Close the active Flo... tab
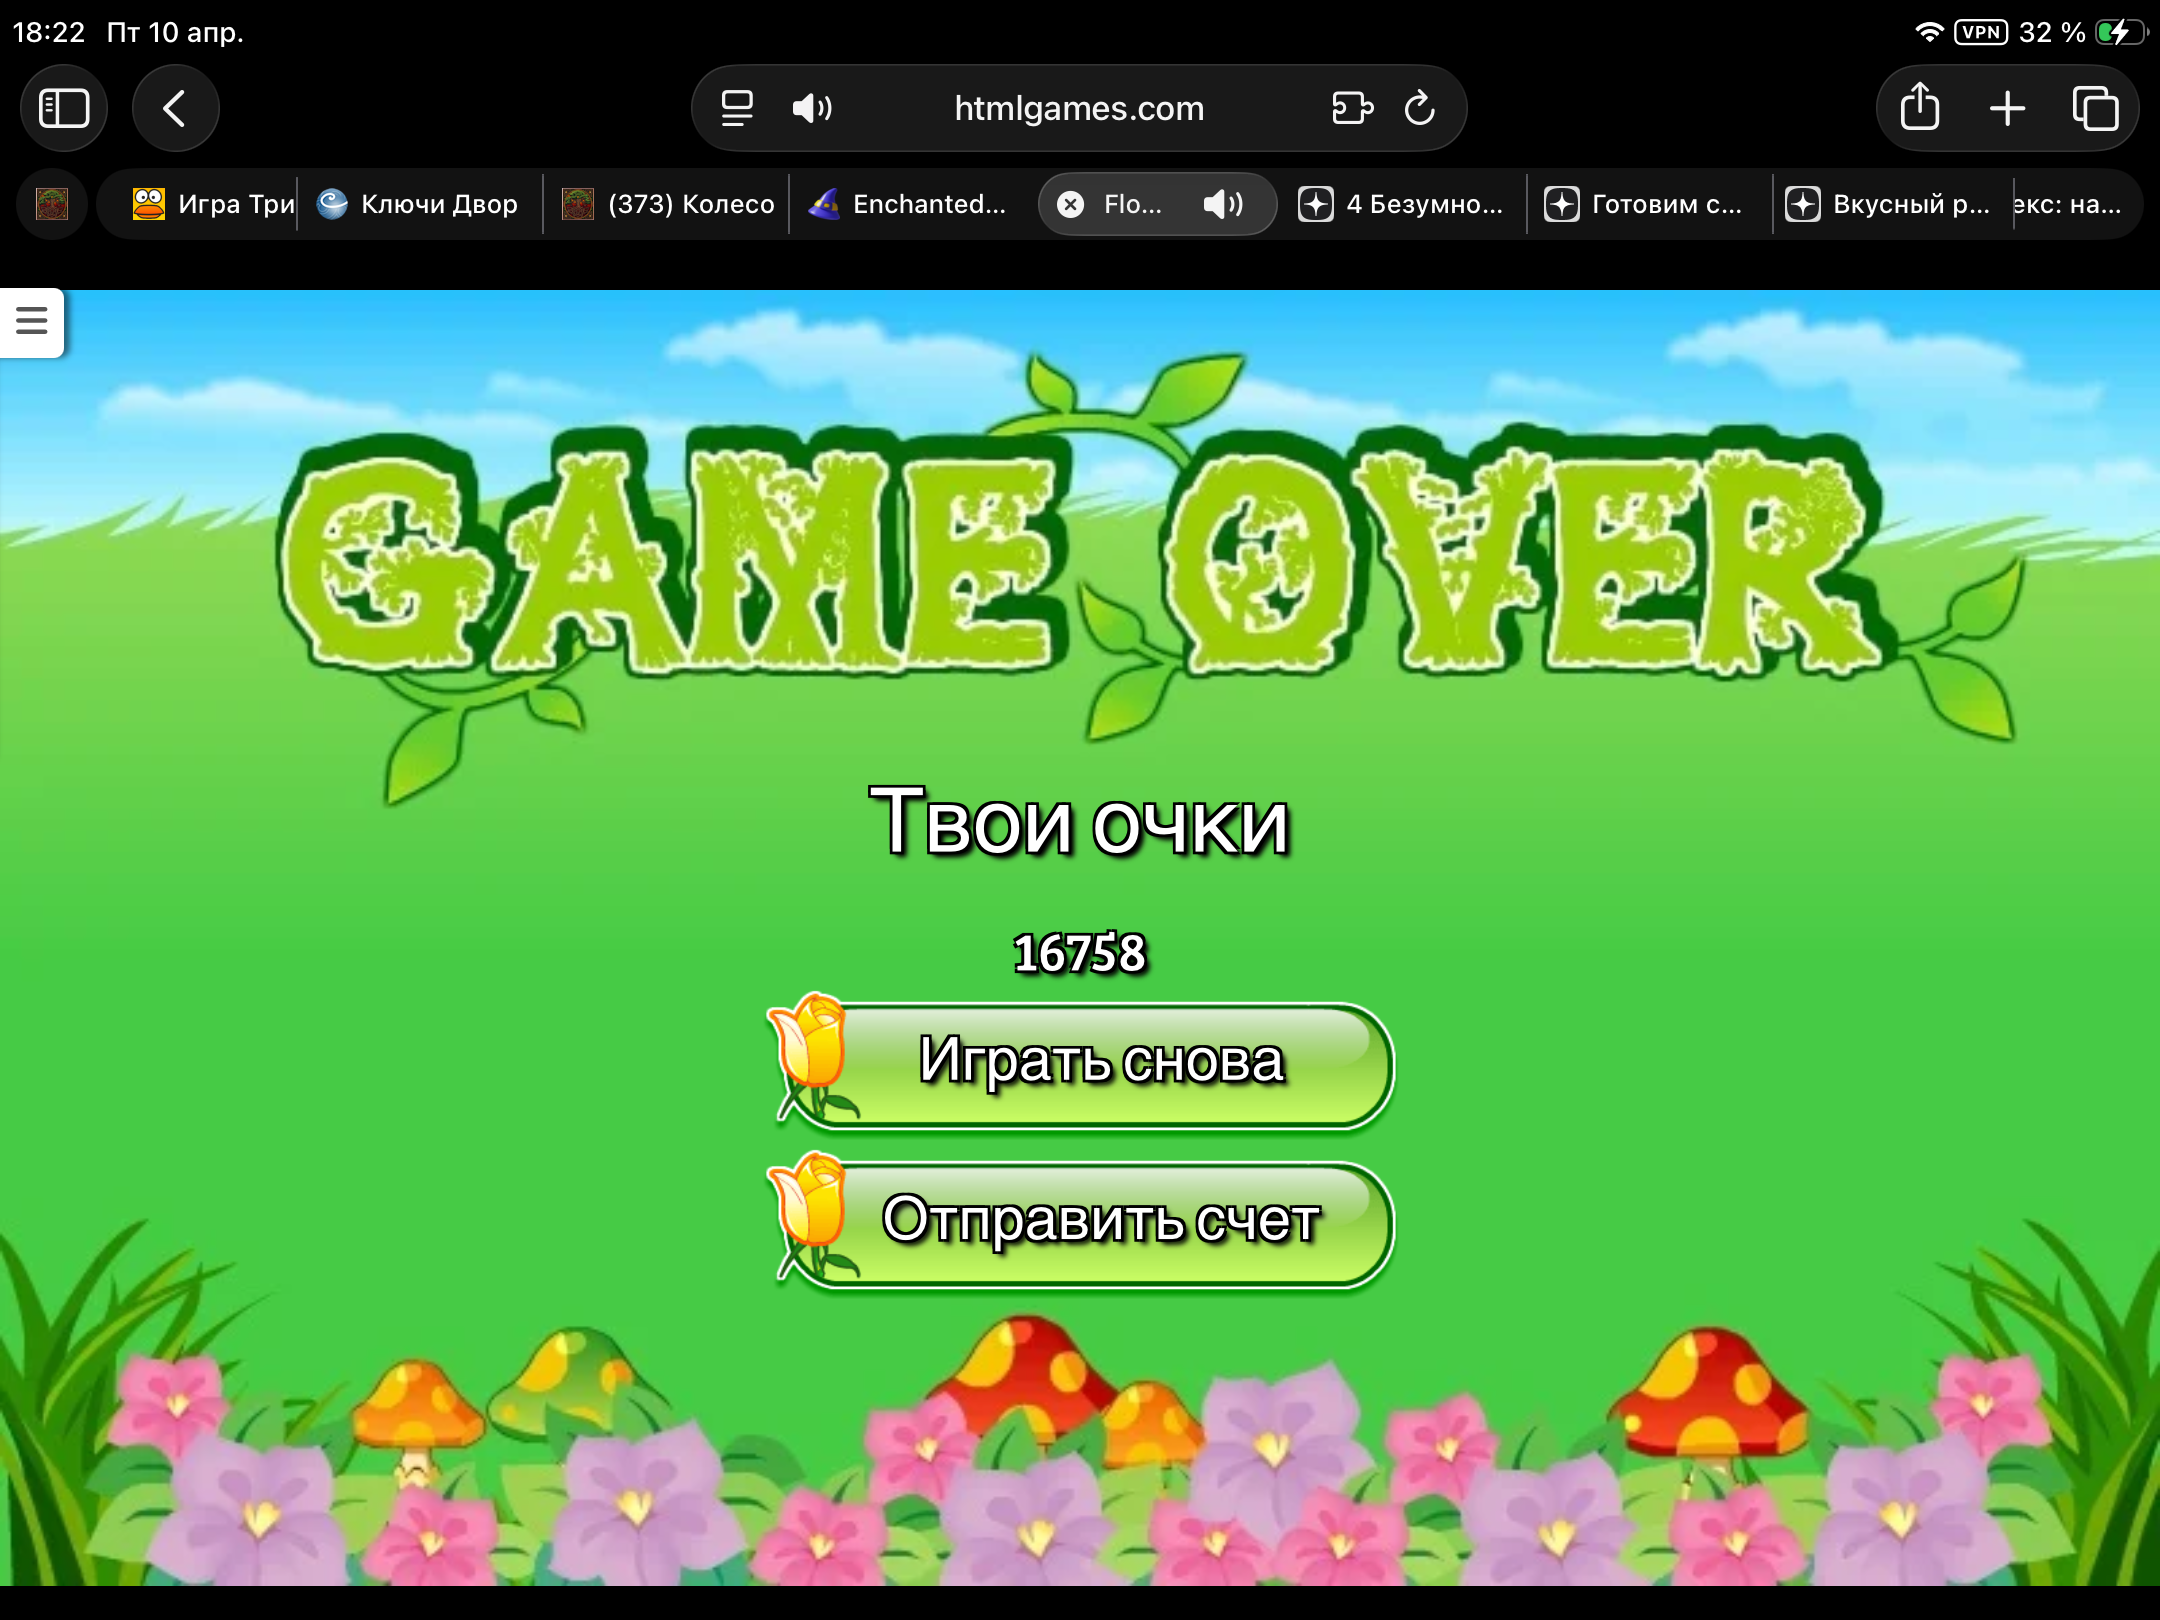This screenshot has height=1620, width=2160. (x=1070, y=205)
